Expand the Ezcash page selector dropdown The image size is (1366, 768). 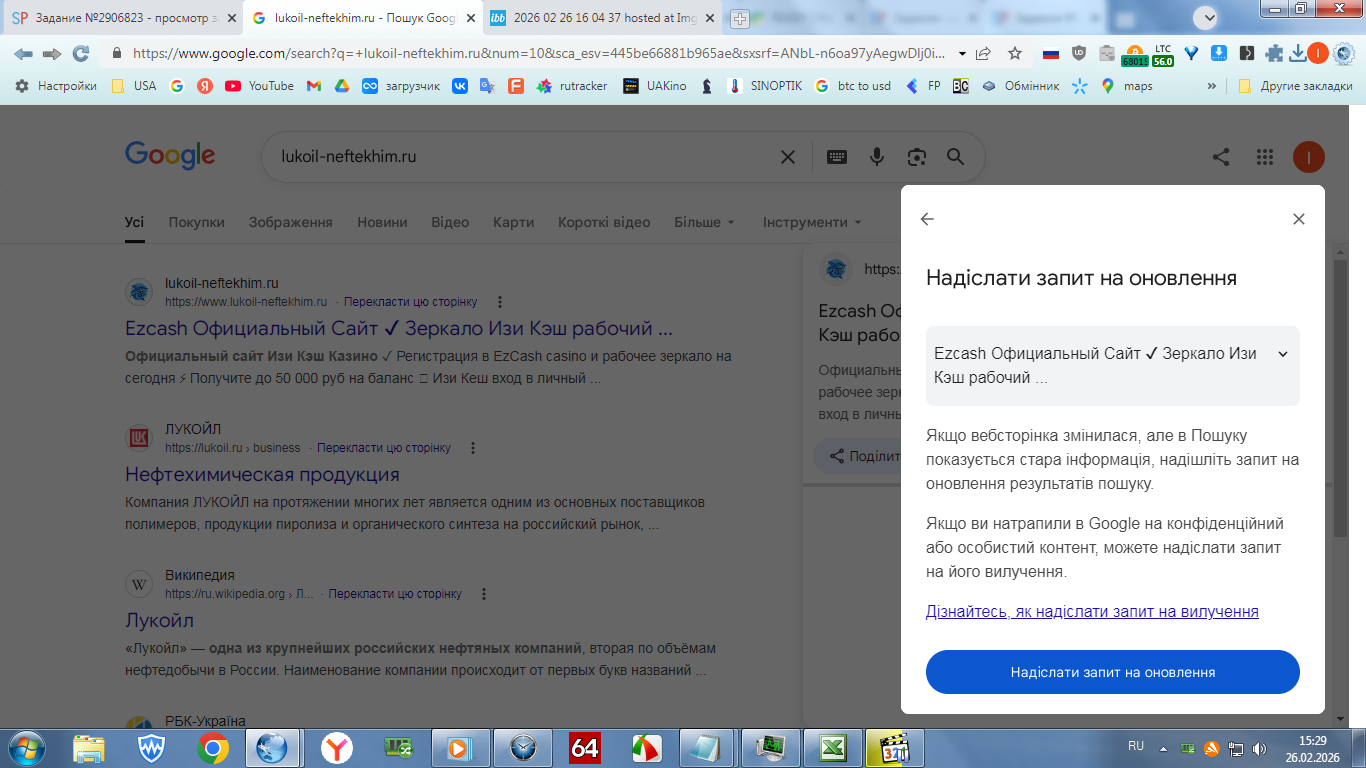tap(1113, 366)
